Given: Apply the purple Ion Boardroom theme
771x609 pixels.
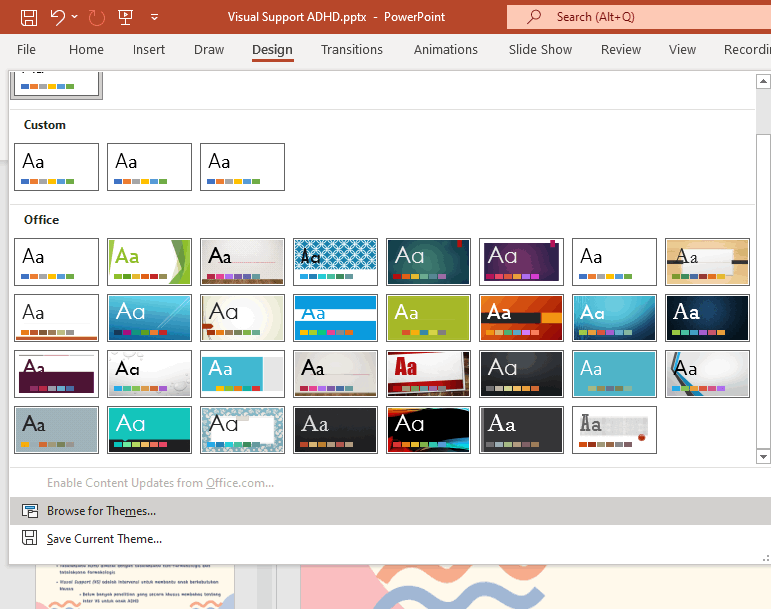Looking at the screenshot, I should point(521,262).
